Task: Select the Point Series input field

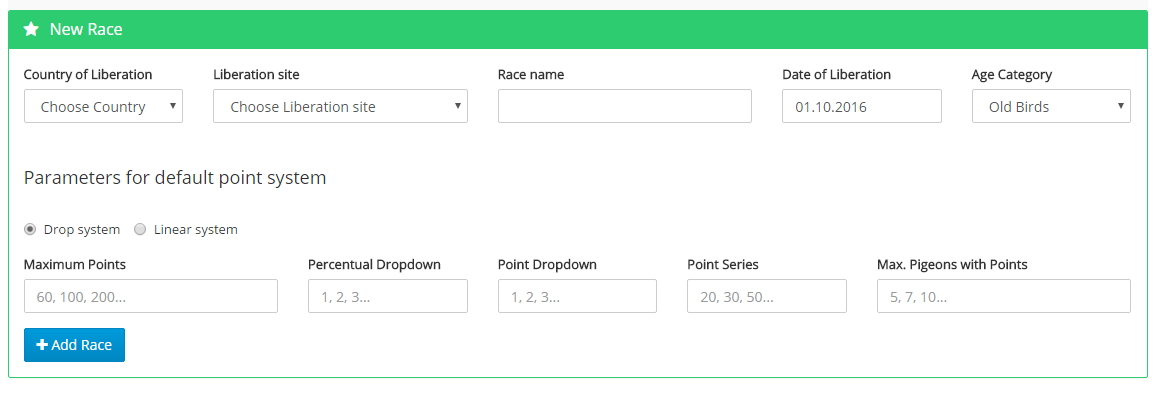Action: [x=766, y=297]
